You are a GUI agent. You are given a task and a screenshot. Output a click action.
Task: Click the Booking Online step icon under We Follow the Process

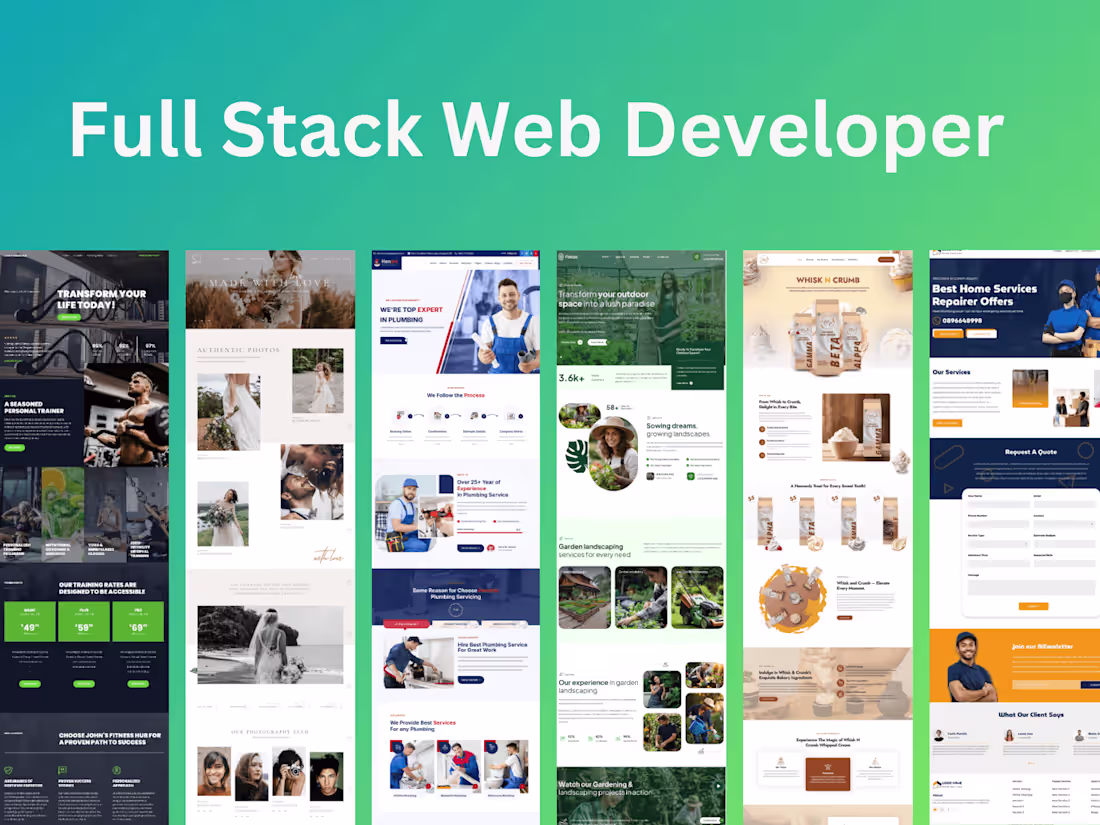[400, 416]
